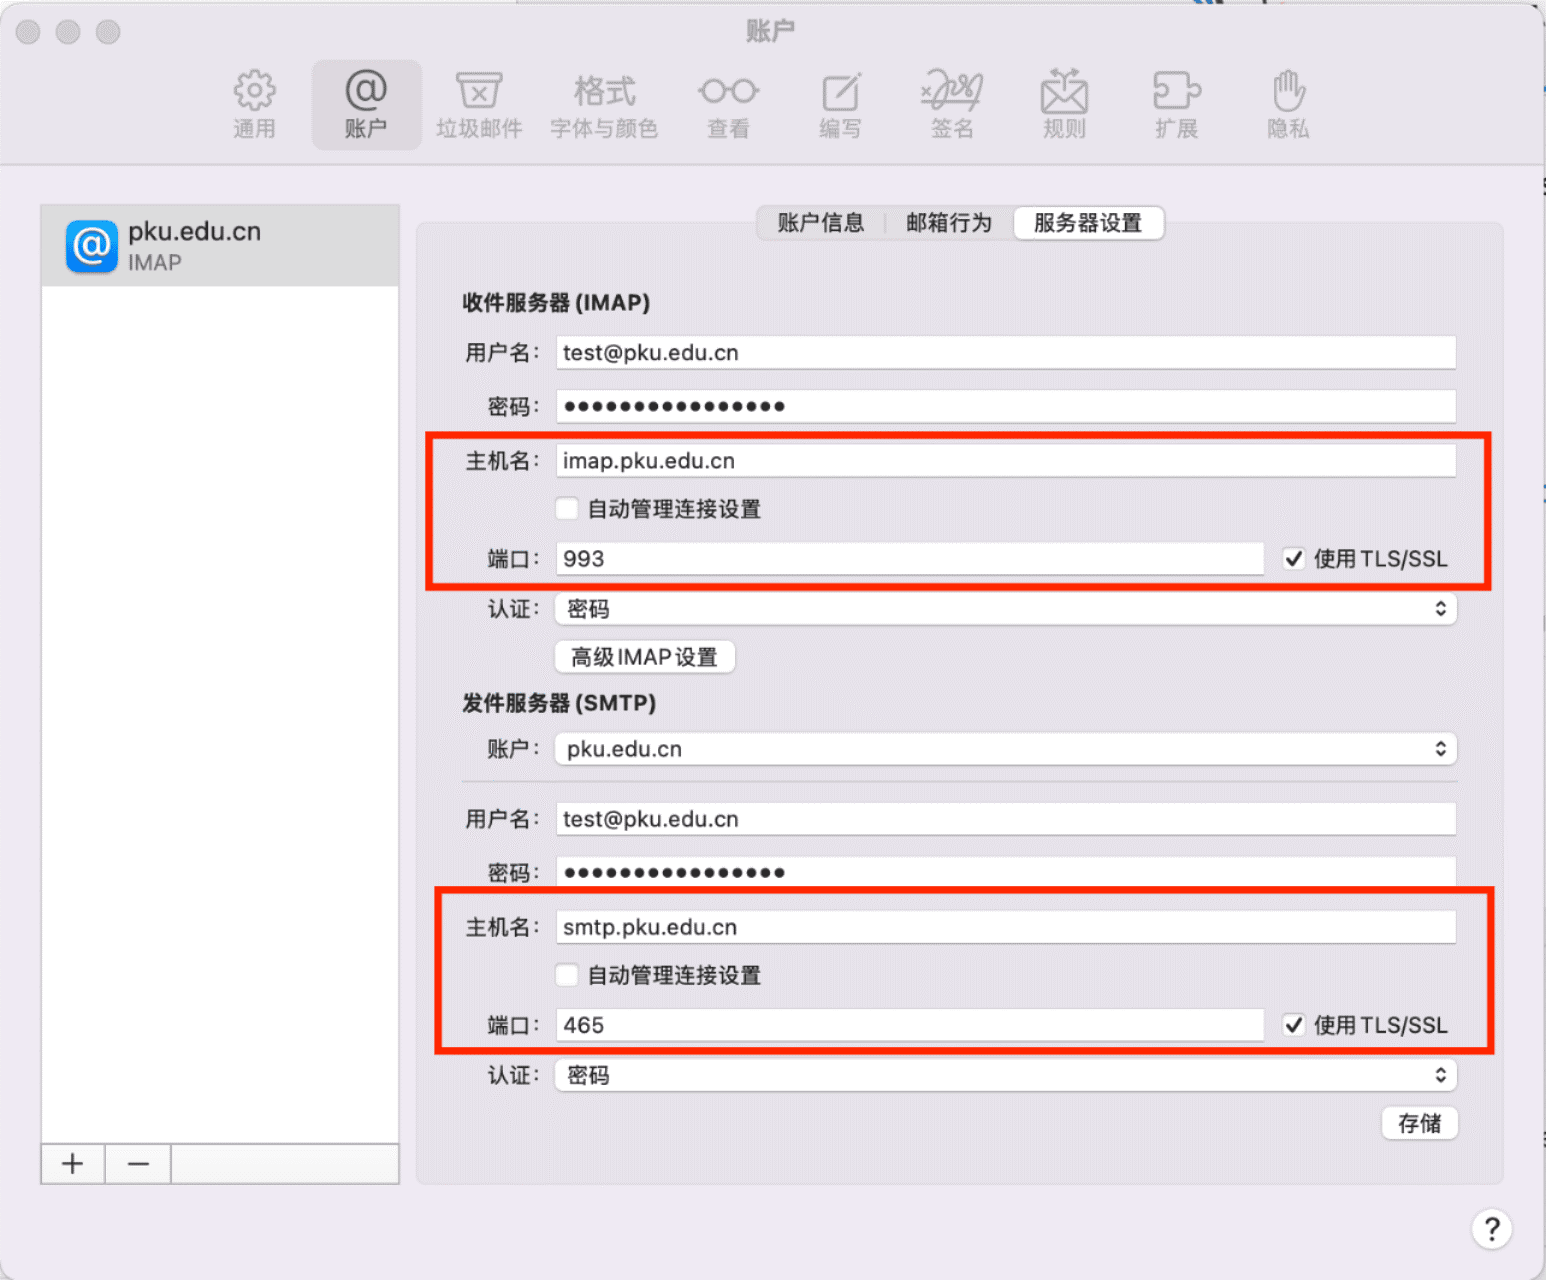Viewport: 1546px width, 1280px height.
Task: Expand the SMTP 认证 authentication dropdown
Action: click(1005, 1075)
